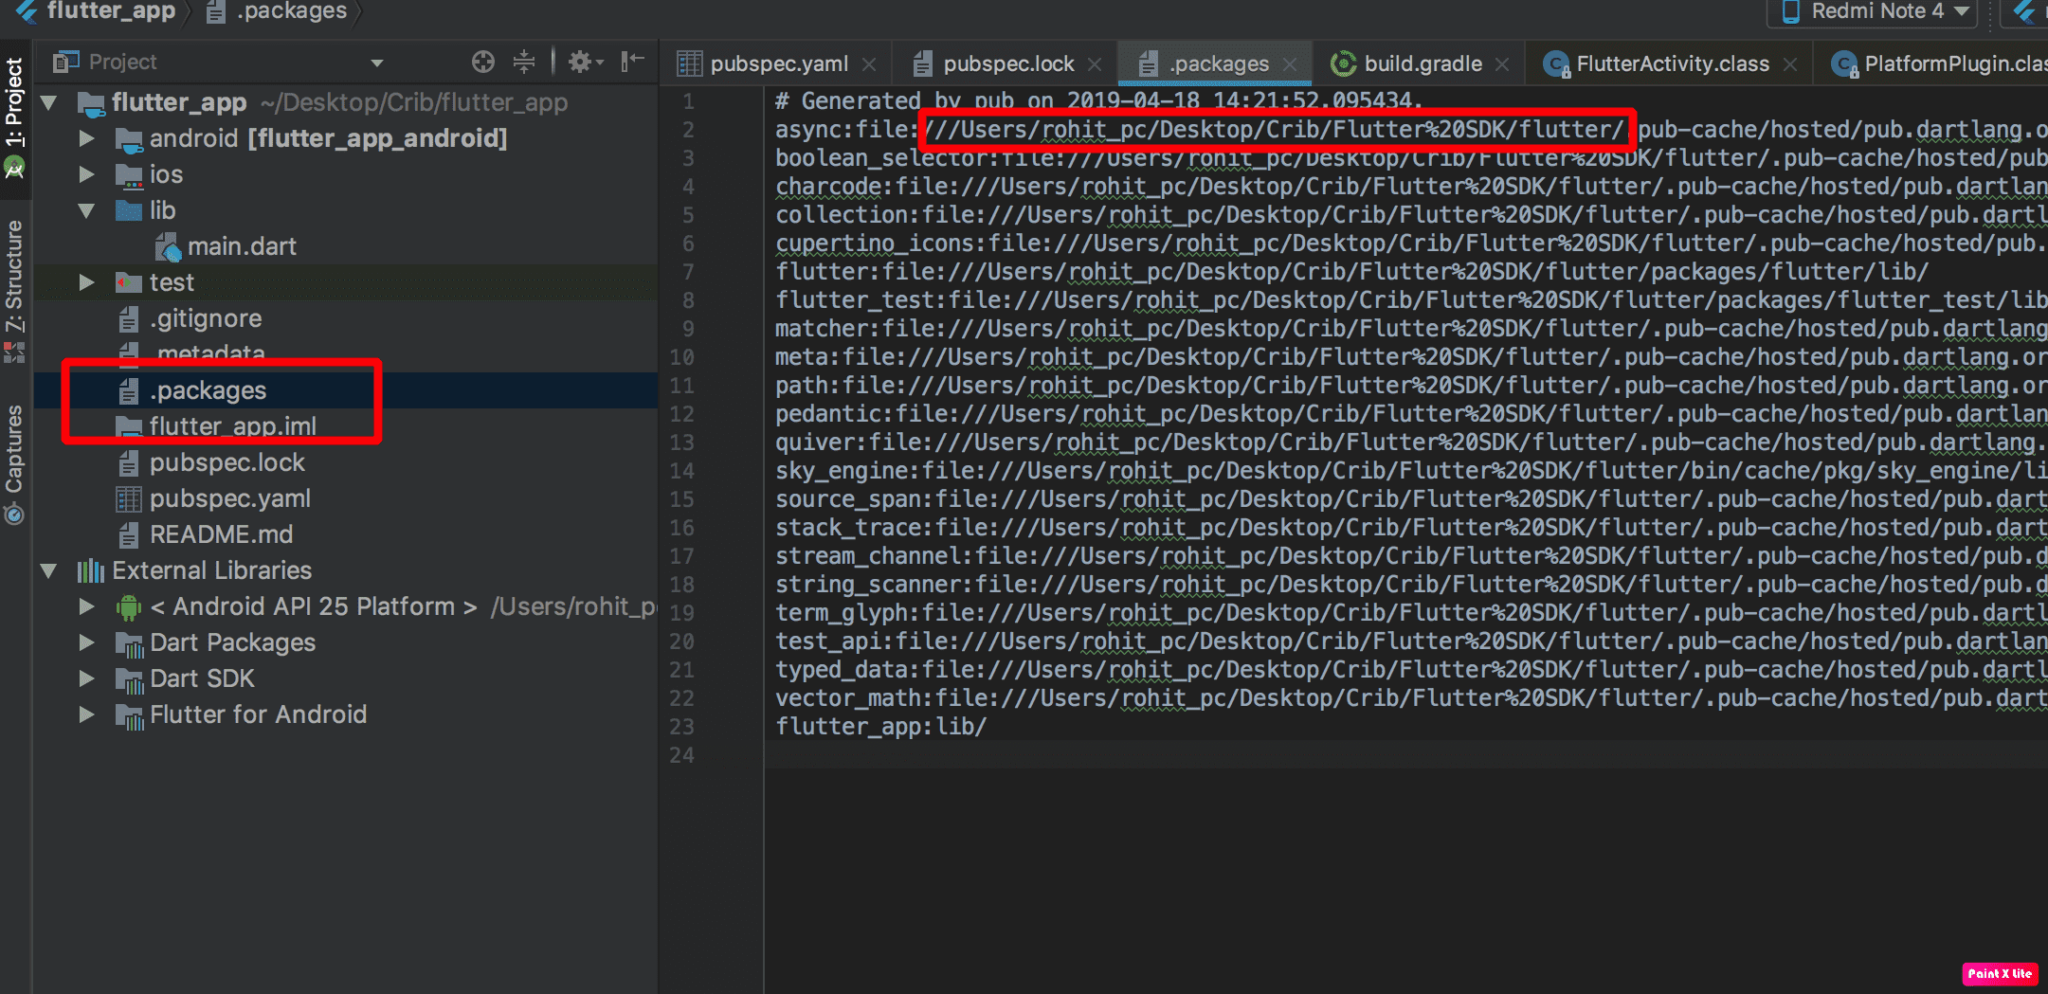Viewport: 2048px width, 994px height.
Task: Close the pubspec.lock tab
Action: pyautogui.click(x=1095, y=64)
